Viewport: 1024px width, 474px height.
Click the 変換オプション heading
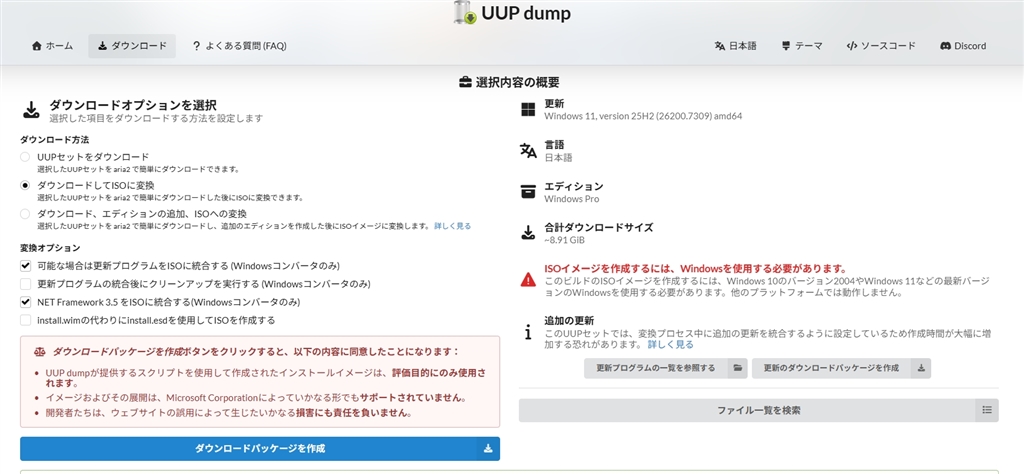click(50, 248)
